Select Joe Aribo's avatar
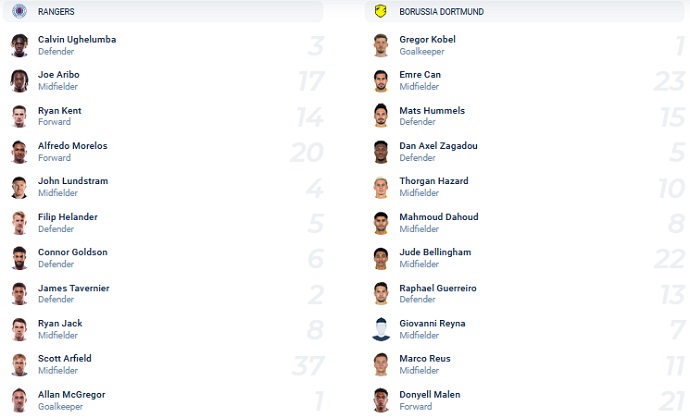This screenshot has height=418, width=690. [19, 81]
